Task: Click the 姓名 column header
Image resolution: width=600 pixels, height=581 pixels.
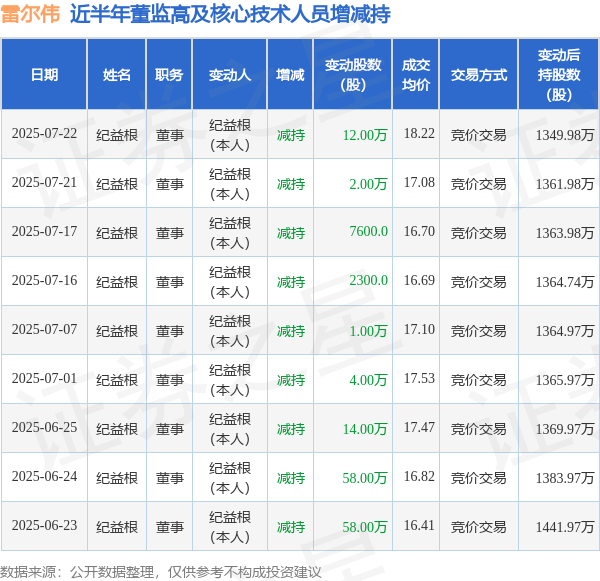Action: point(117,75)
